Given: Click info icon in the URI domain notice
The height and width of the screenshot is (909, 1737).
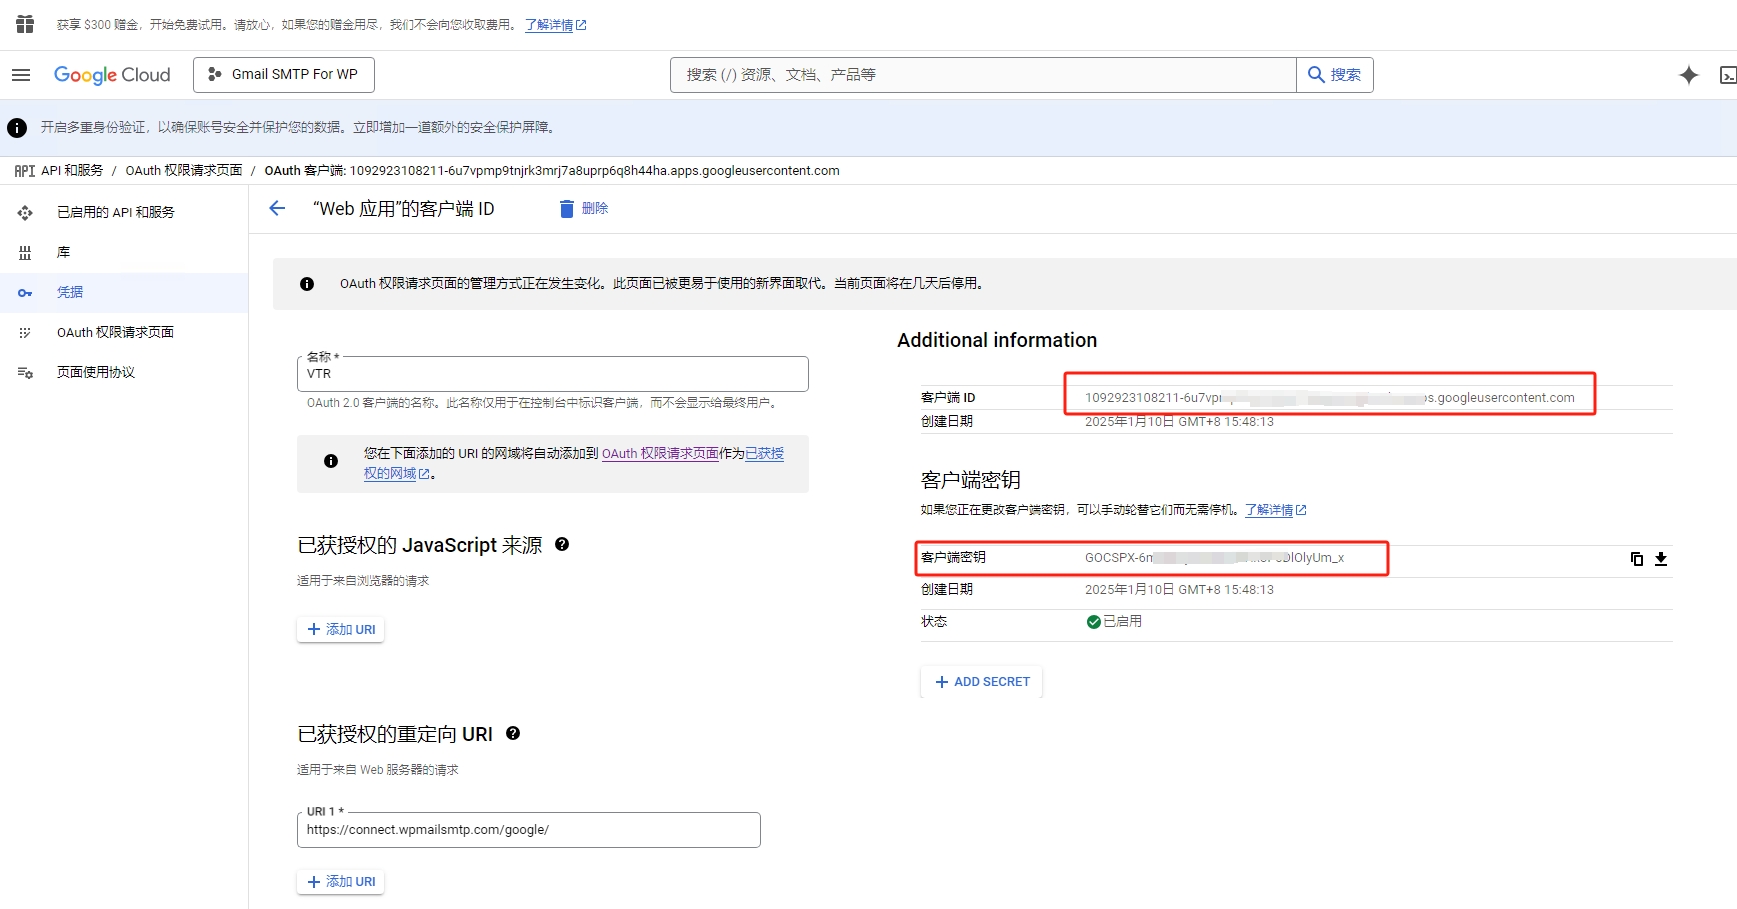Looking at the screenshot, I should tap(331, 461).
